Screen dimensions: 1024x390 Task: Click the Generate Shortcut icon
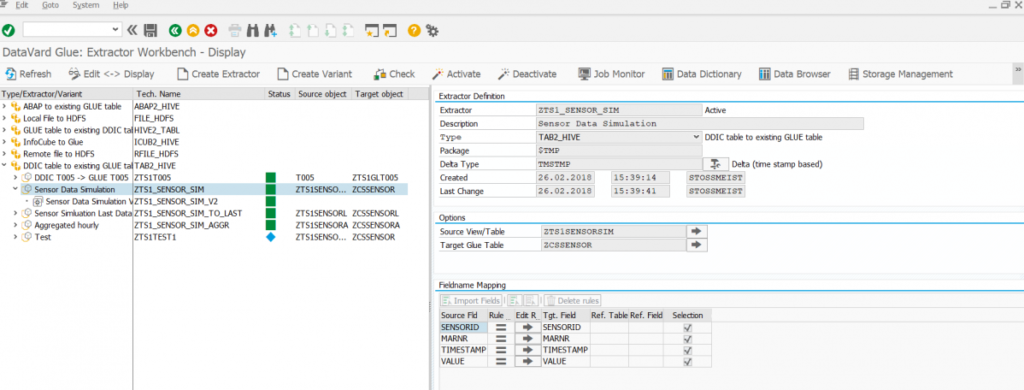[x=390, y=30]
